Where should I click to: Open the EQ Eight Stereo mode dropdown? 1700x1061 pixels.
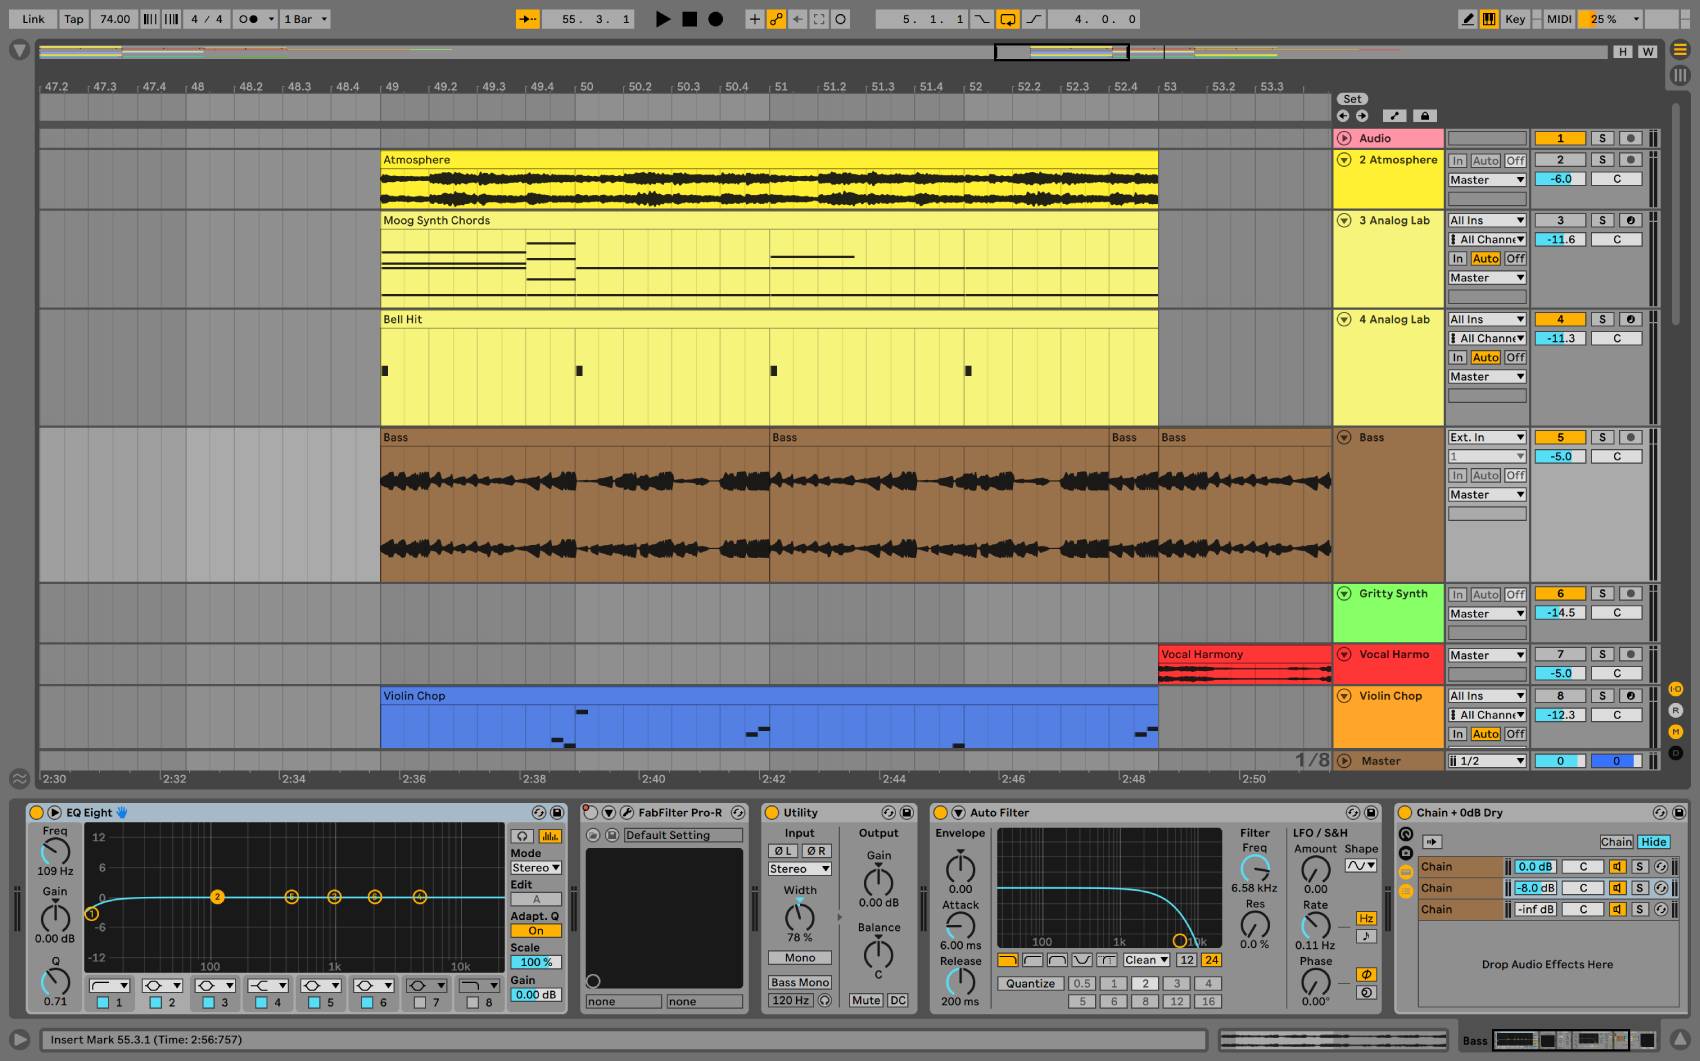pos(536,868)
